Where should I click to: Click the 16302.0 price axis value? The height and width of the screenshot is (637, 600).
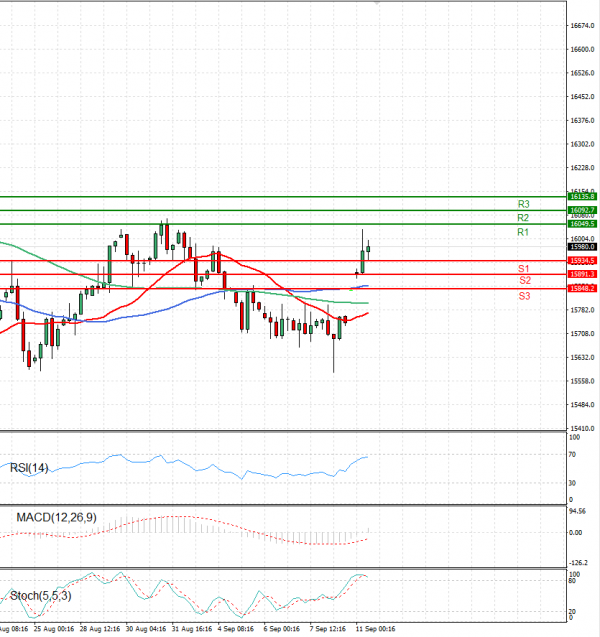[583, 144]
